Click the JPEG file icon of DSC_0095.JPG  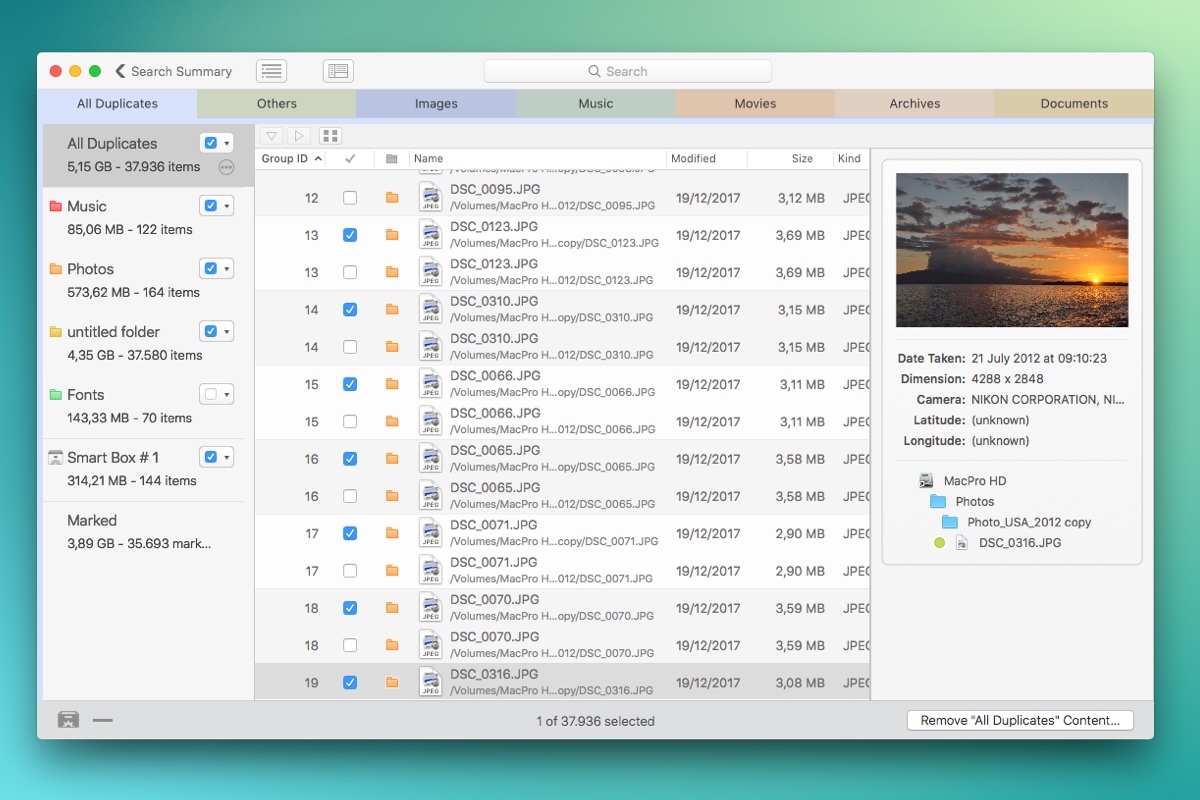pyautogui.click(x=430, y=197)
